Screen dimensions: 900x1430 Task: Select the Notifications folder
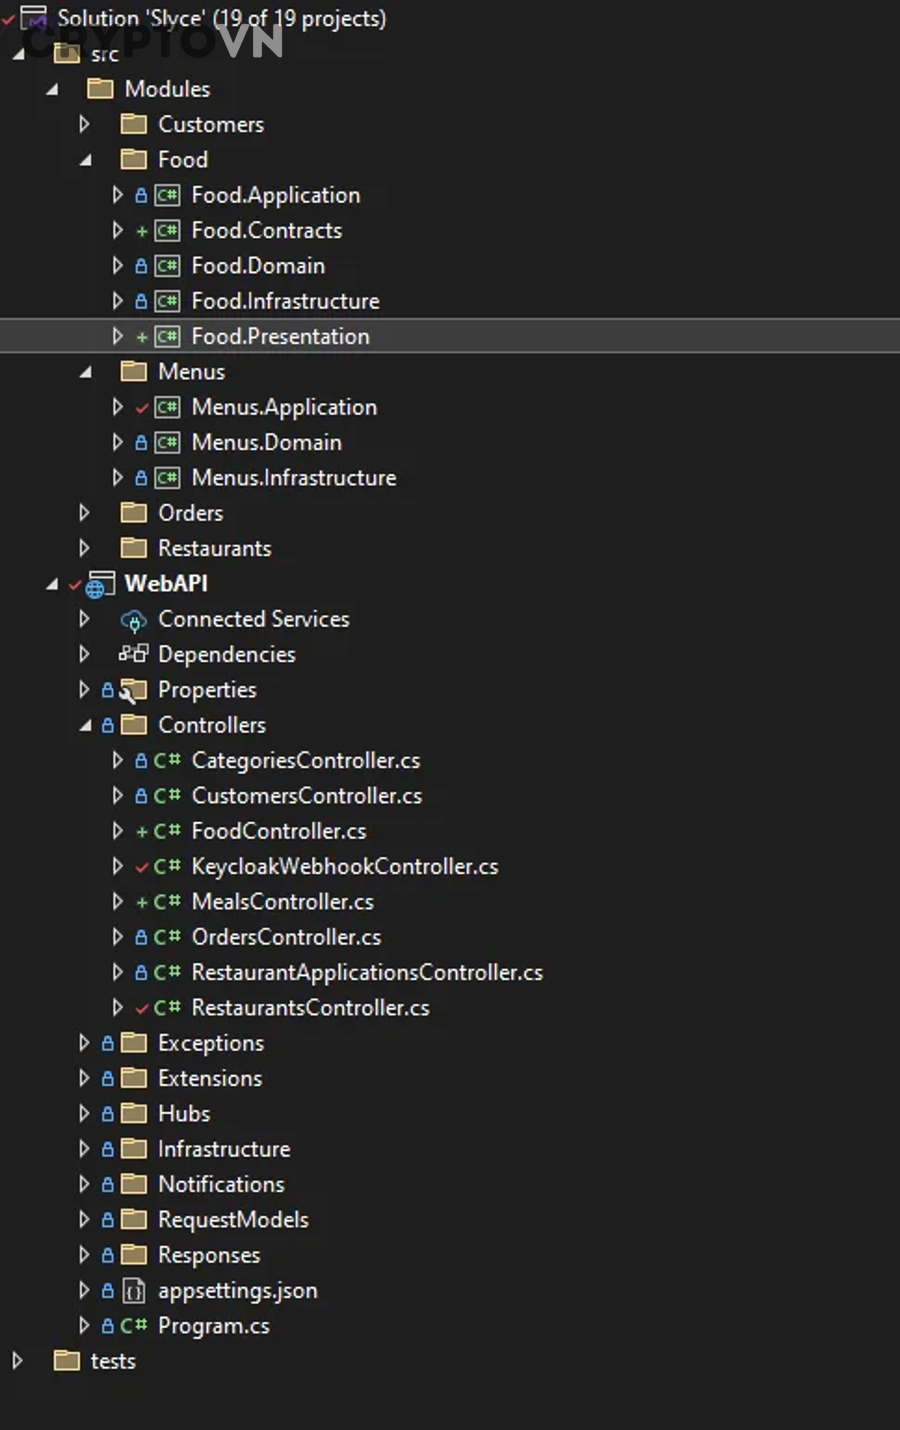click(221, 1184)
